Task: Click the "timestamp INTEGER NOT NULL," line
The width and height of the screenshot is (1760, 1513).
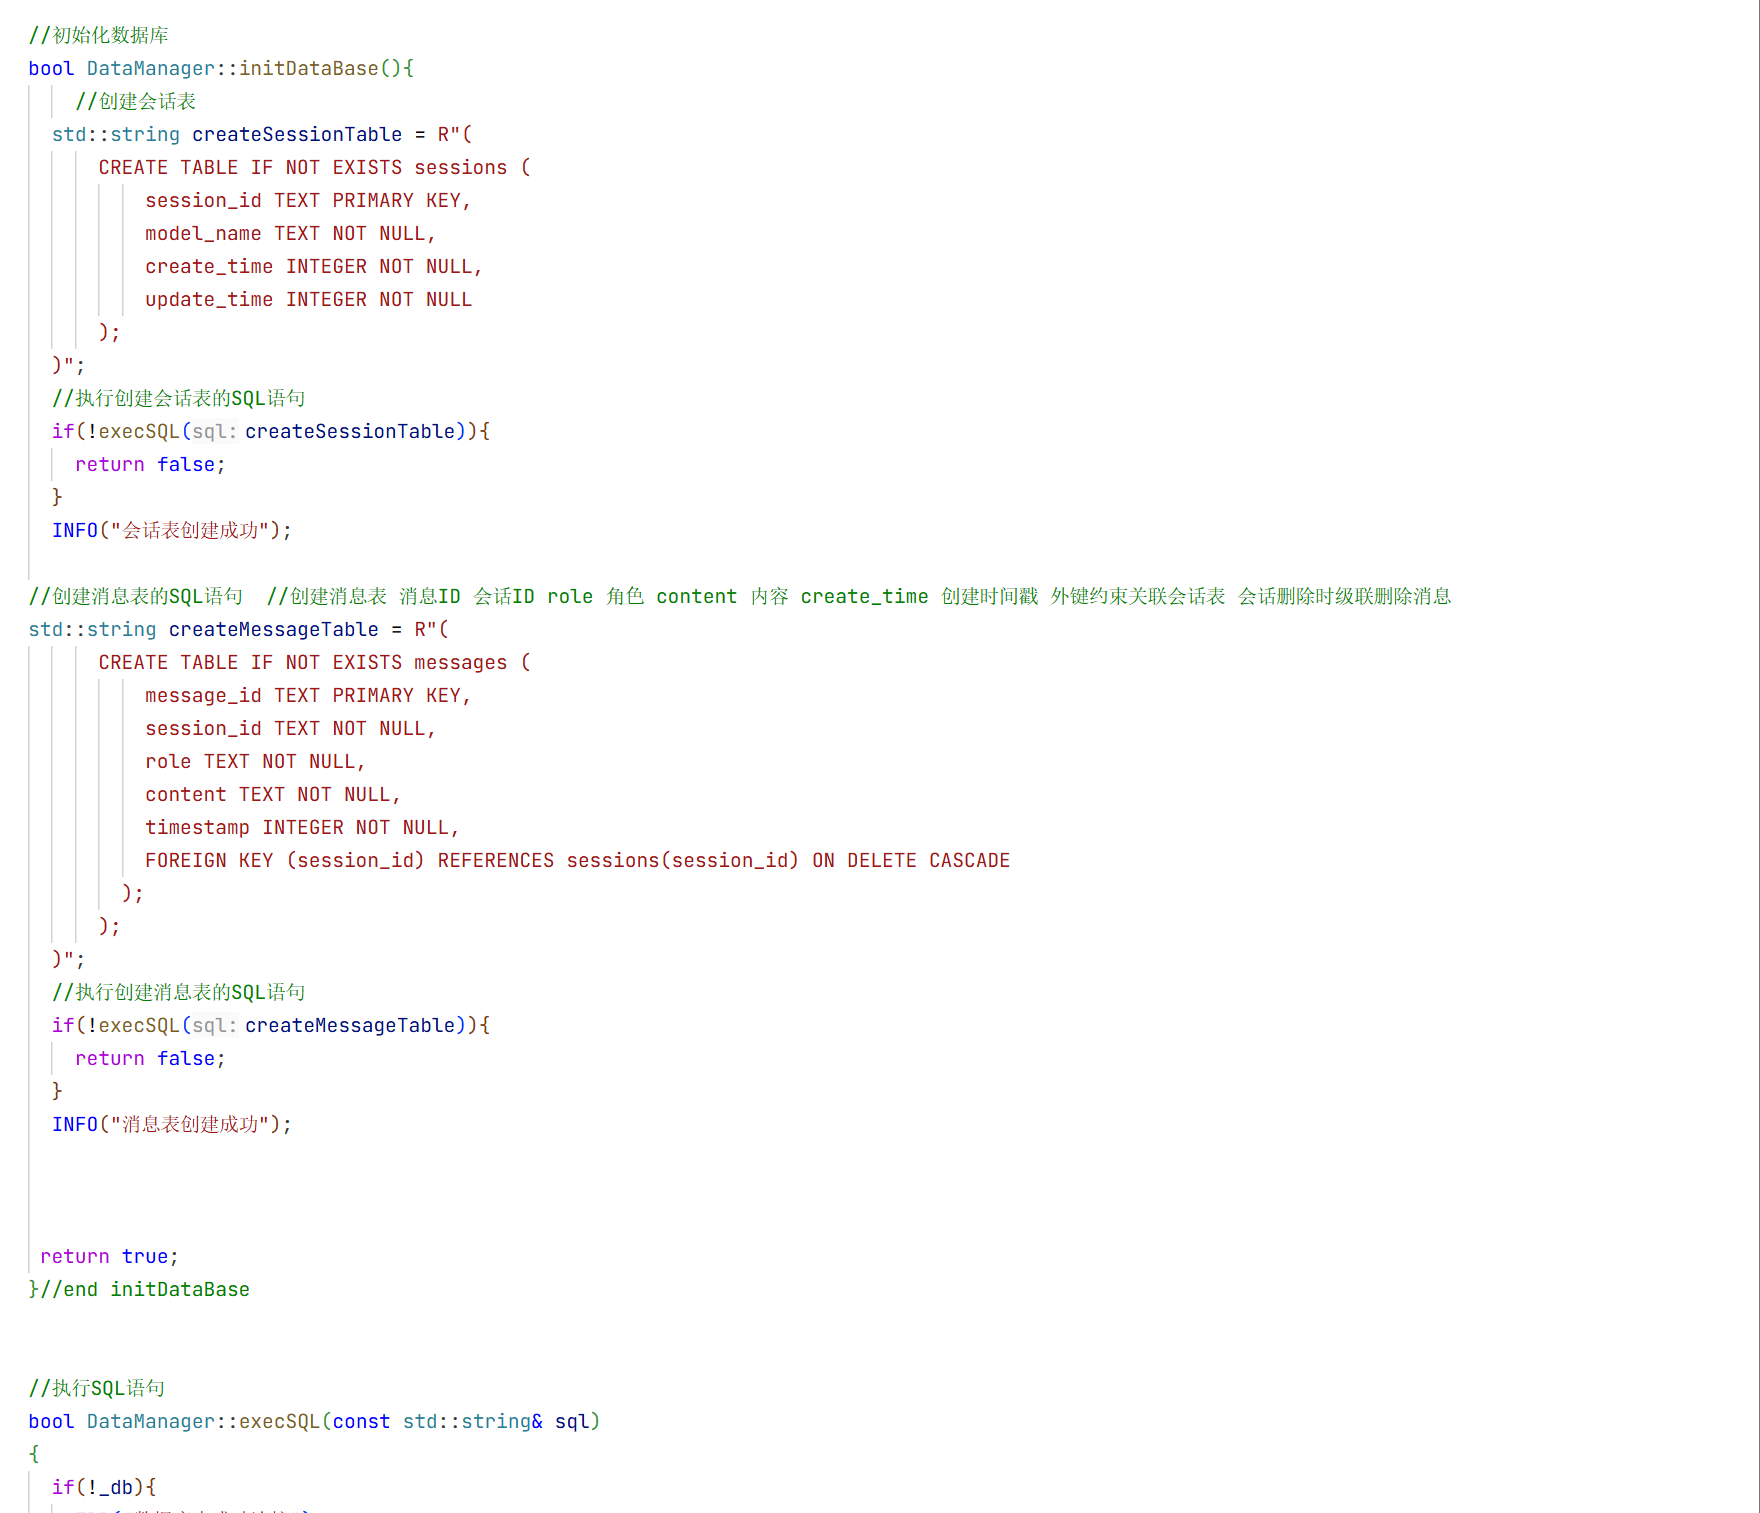Action: coord(302,827)
